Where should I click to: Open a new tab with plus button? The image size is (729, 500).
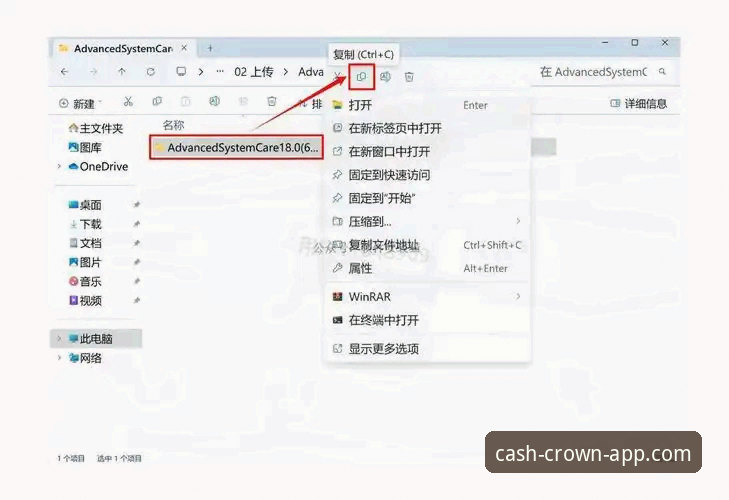[x=210, y=48]
